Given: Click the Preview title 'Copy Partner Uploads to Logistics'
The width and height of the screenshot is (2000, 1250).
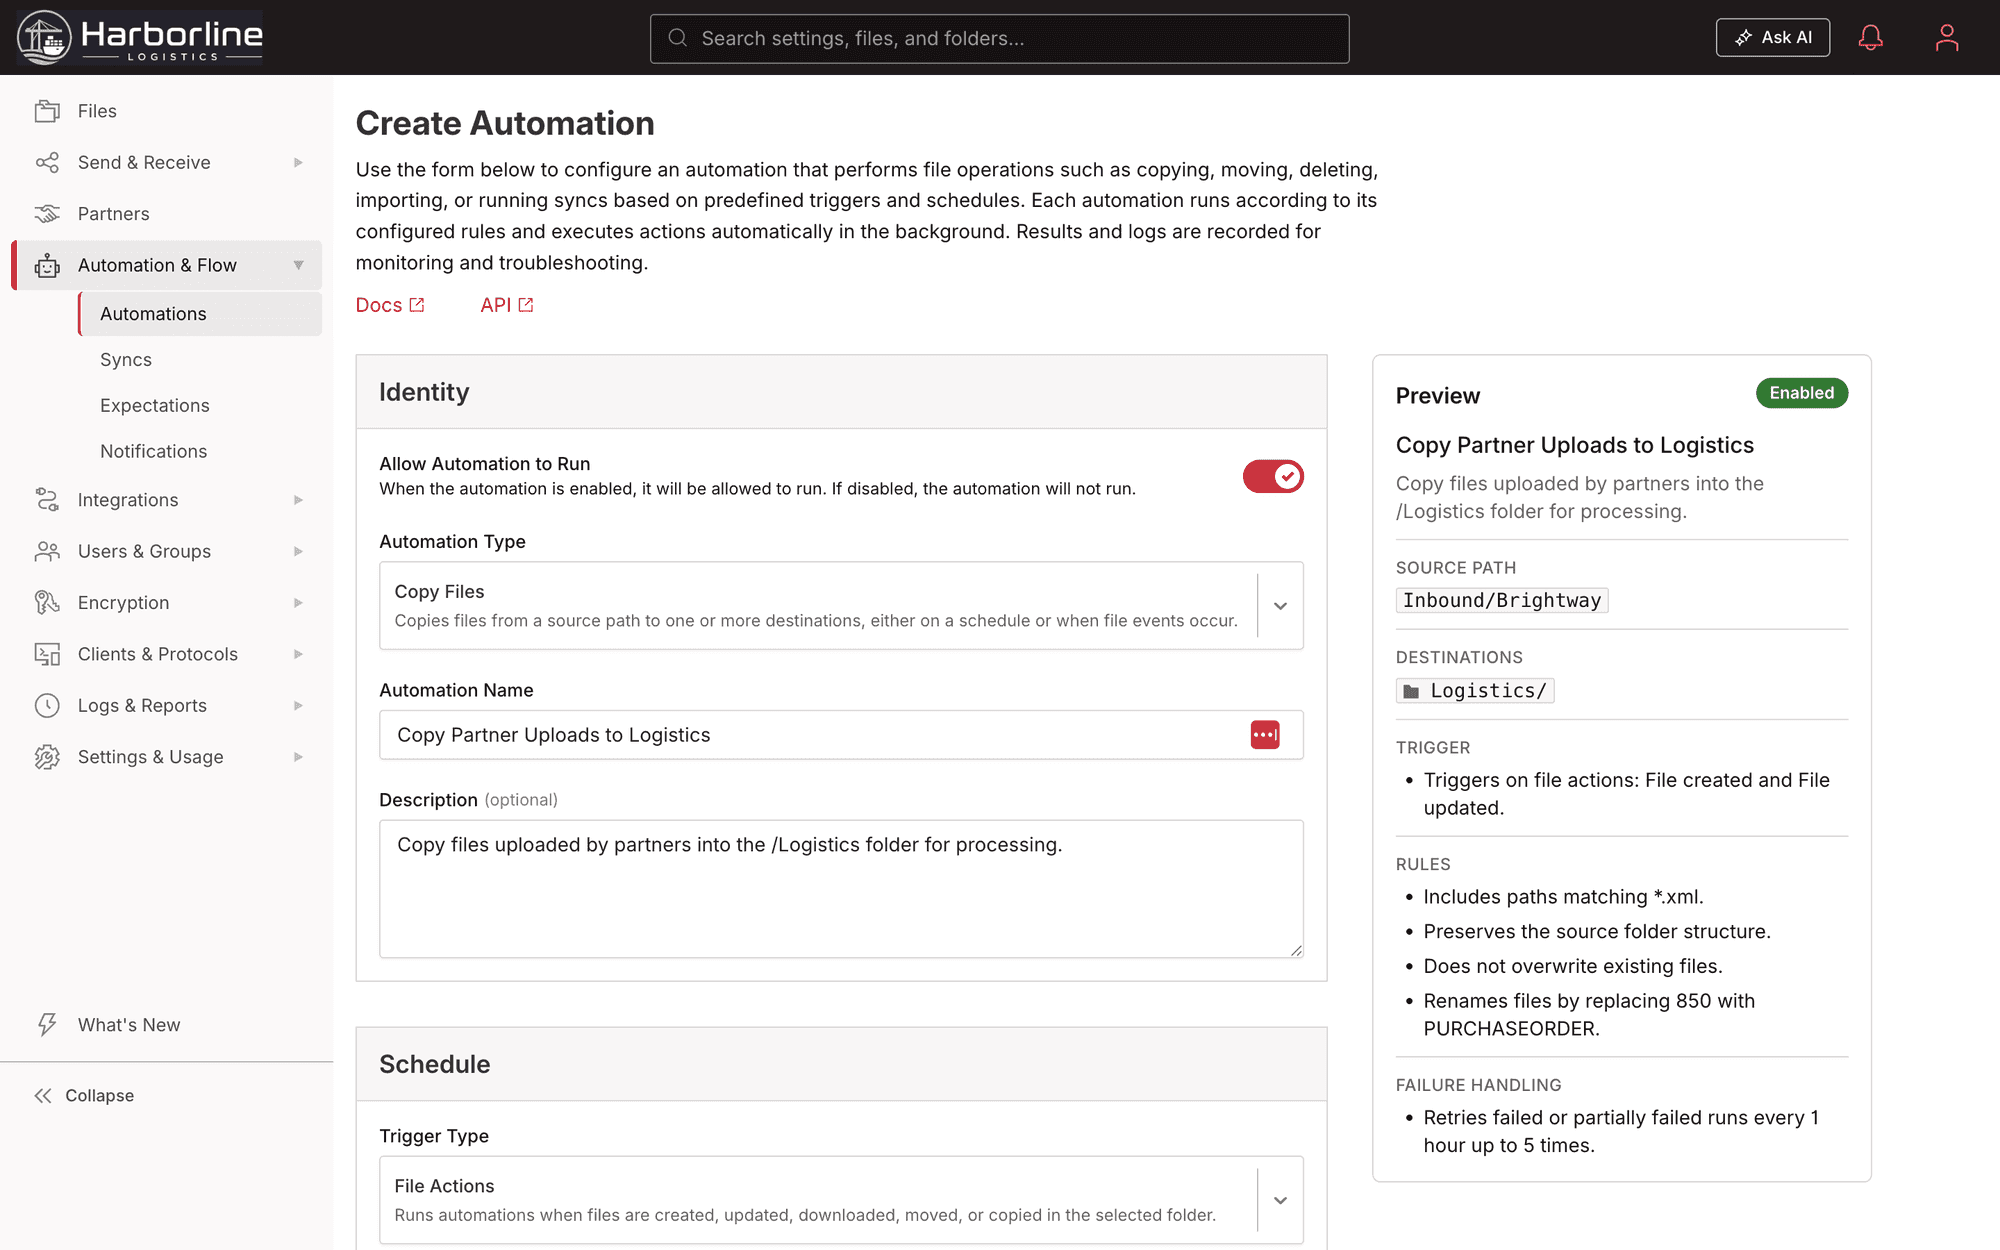Looking at the screenshot, I should (1575, 445).
